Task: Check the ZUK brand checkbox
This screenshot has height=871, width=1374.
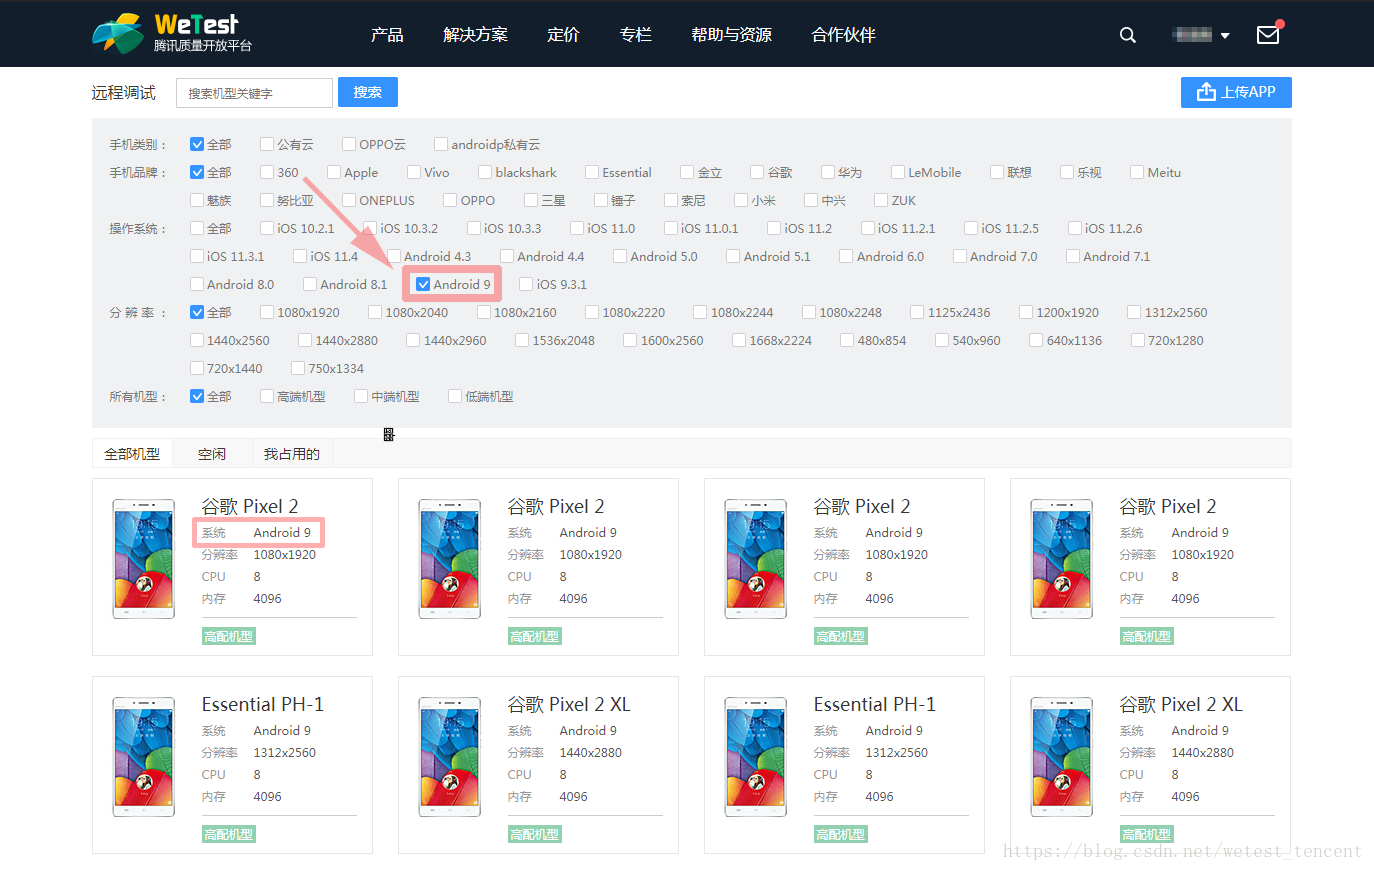Action: click(x=881, y=200)
